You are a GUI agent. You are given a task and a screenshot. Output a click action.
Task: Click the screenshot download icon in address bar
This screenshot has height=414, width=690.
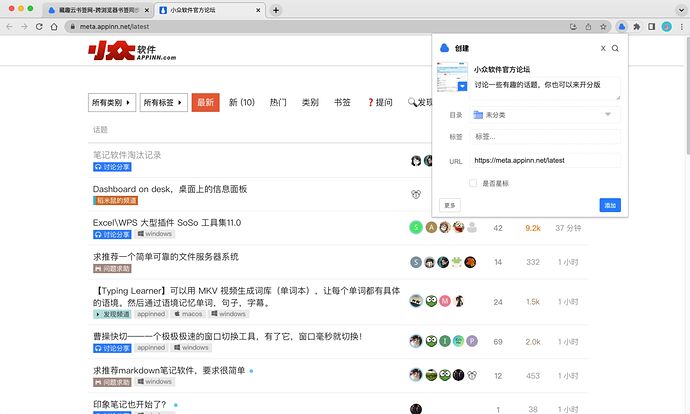point(573,27)
